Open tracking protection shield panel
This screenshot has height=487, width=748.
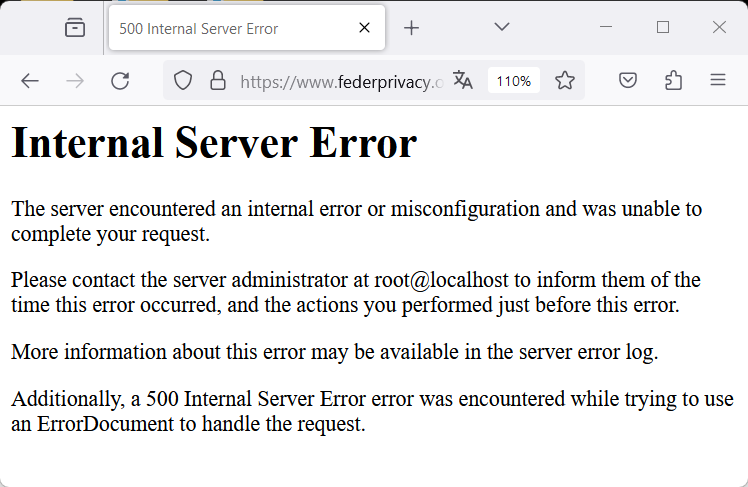183,81
